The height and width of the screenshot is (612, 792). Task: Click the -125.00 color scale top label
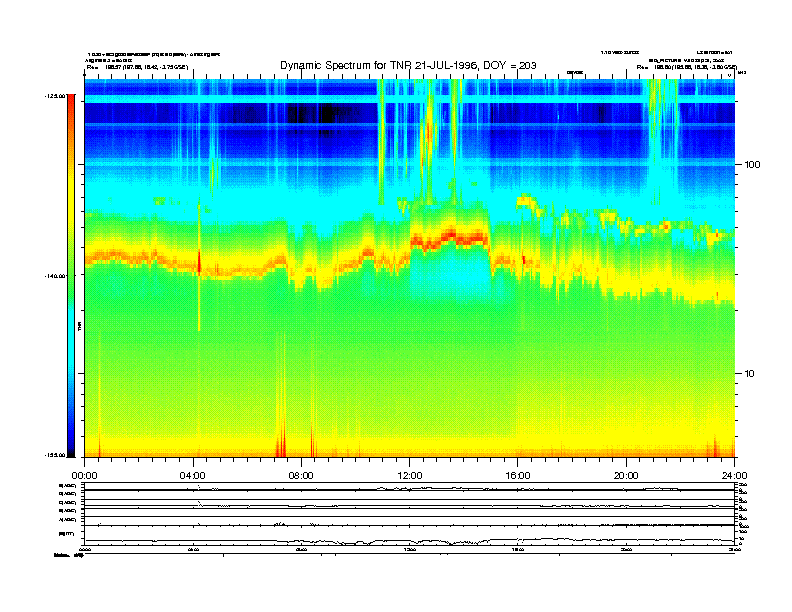[55, 96]
